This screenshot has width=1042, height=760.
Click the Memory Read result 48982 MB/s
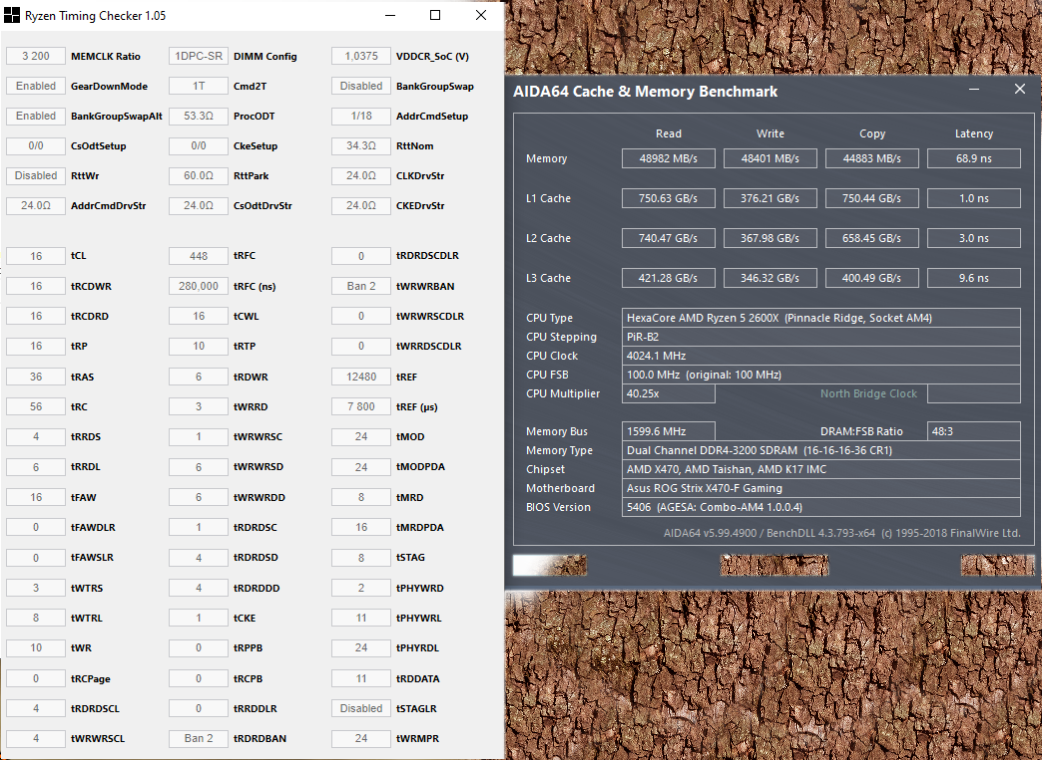[669, 158]
